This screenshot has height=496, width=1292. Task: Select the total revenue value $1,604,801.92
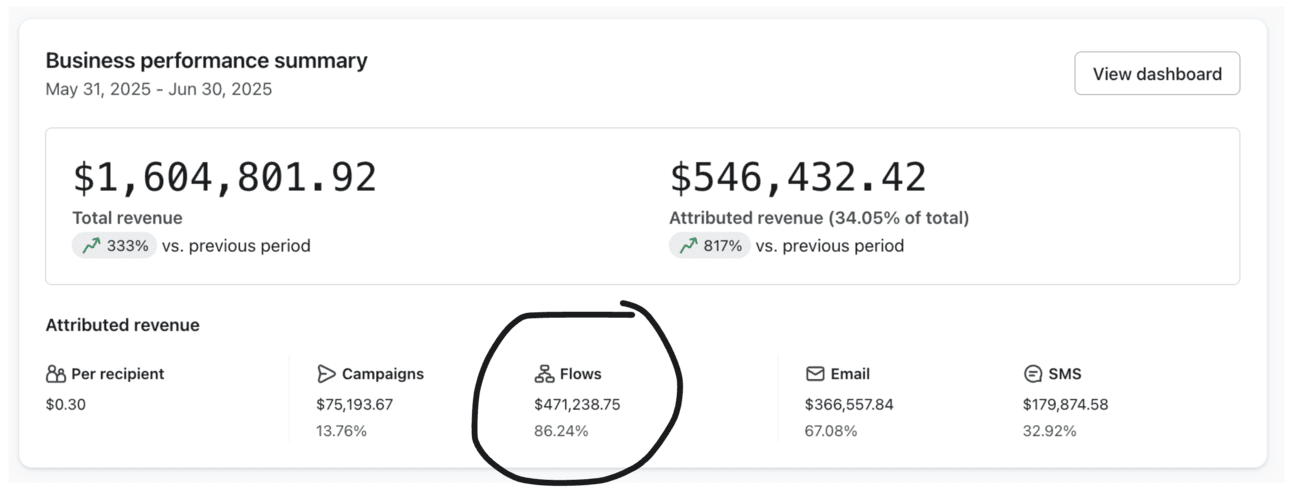[x=225, y=178]
